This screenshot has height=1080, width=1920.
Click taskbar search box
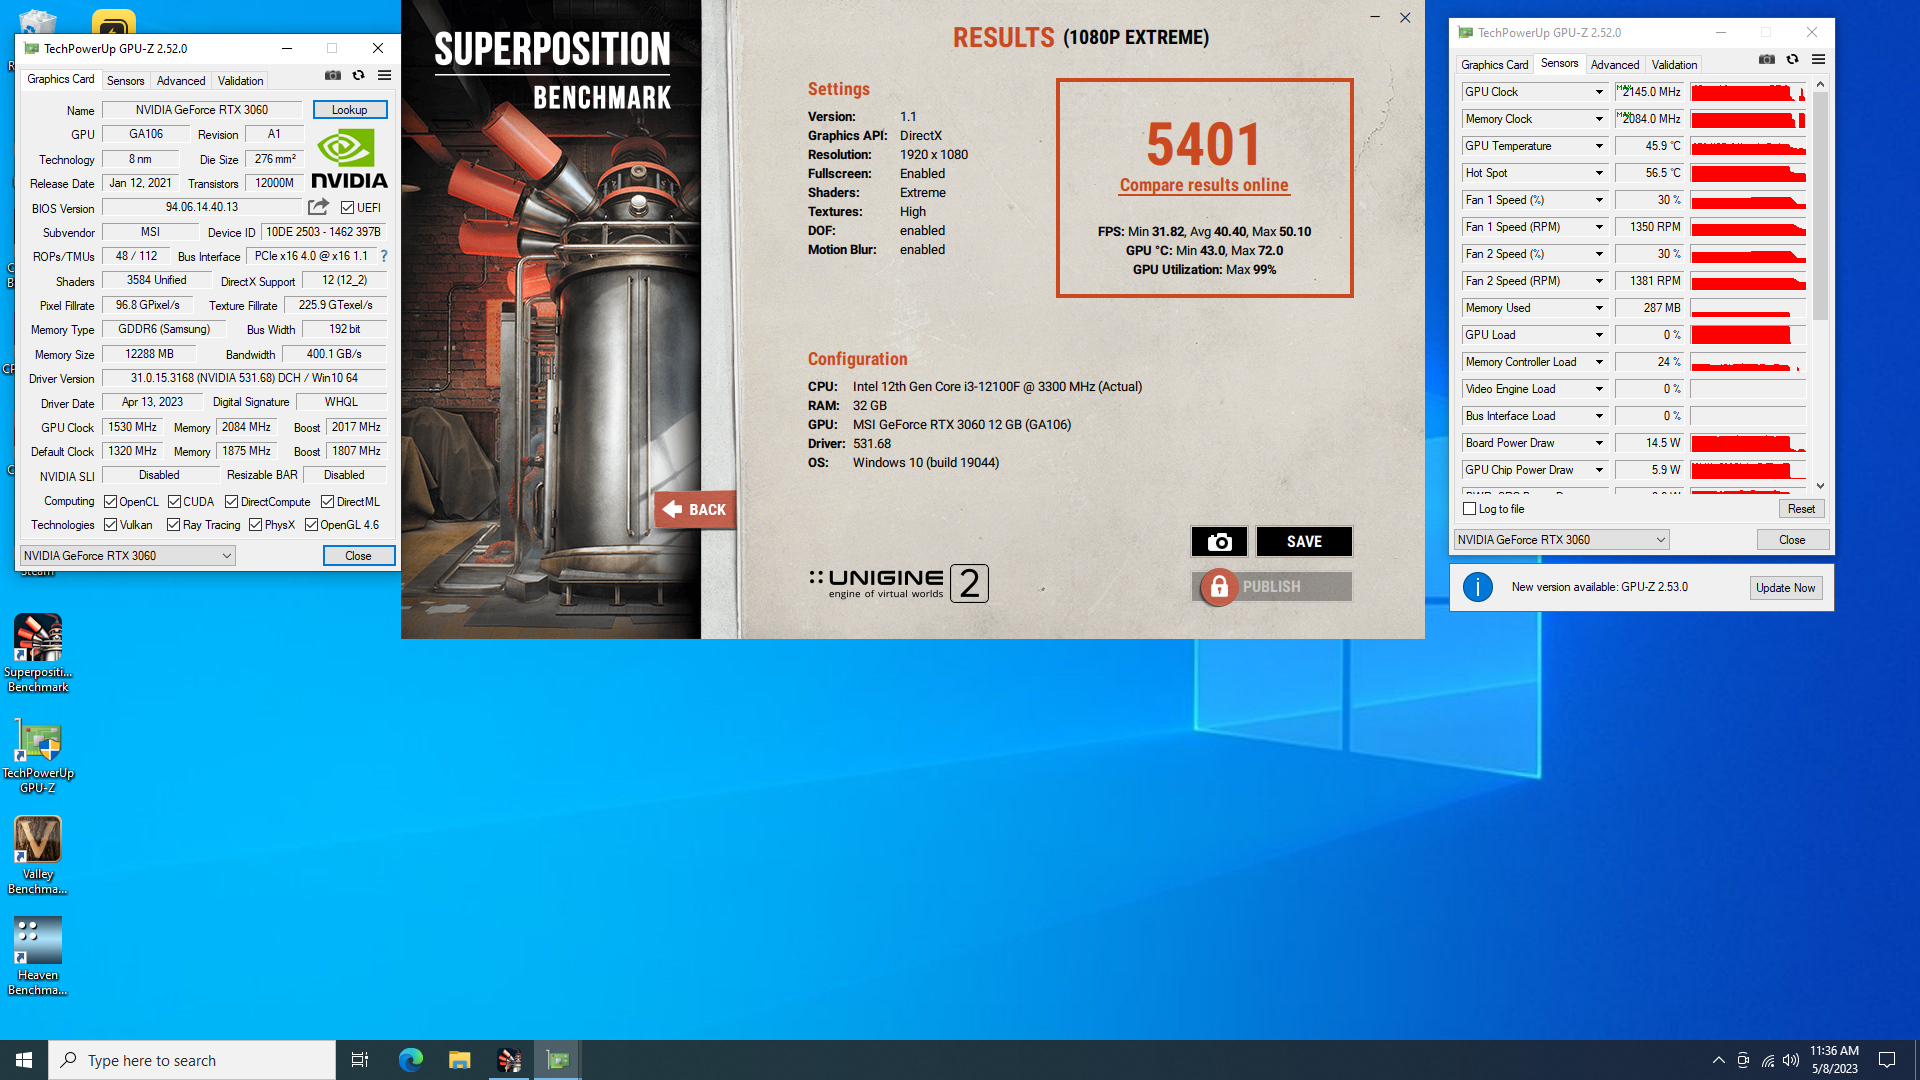tap(192, 1060)
